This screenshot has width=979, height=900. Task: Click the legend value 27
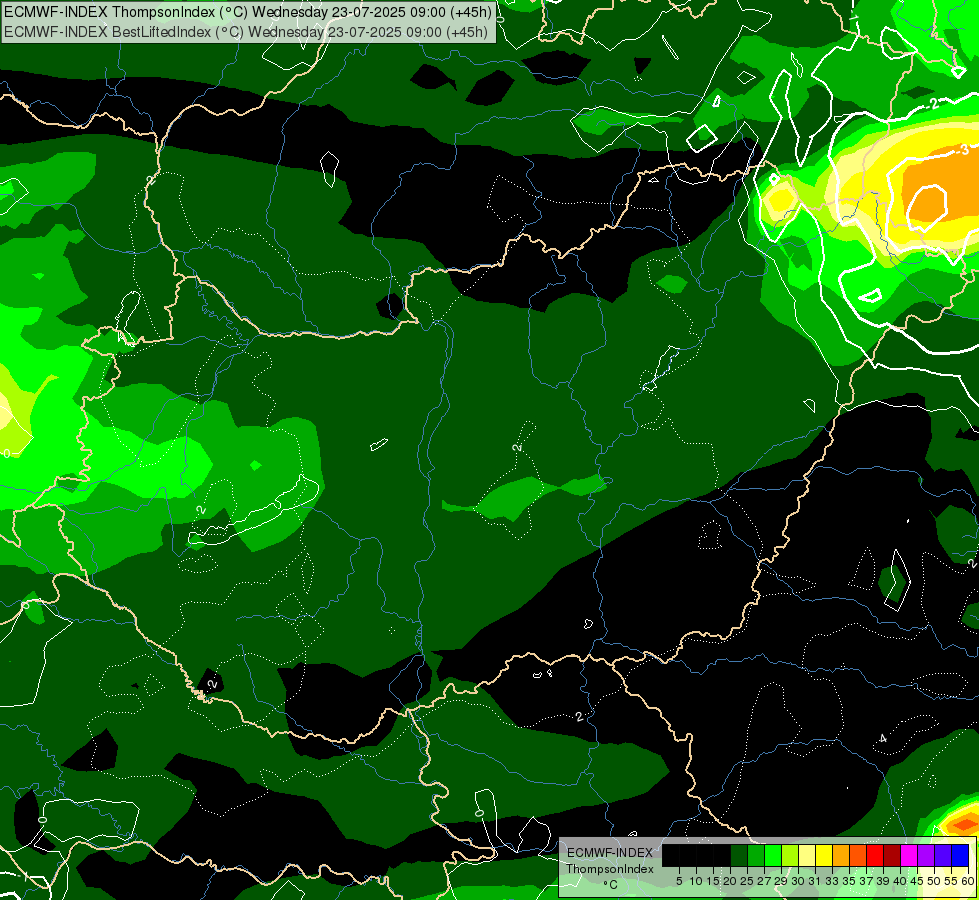tap(765, 881)
